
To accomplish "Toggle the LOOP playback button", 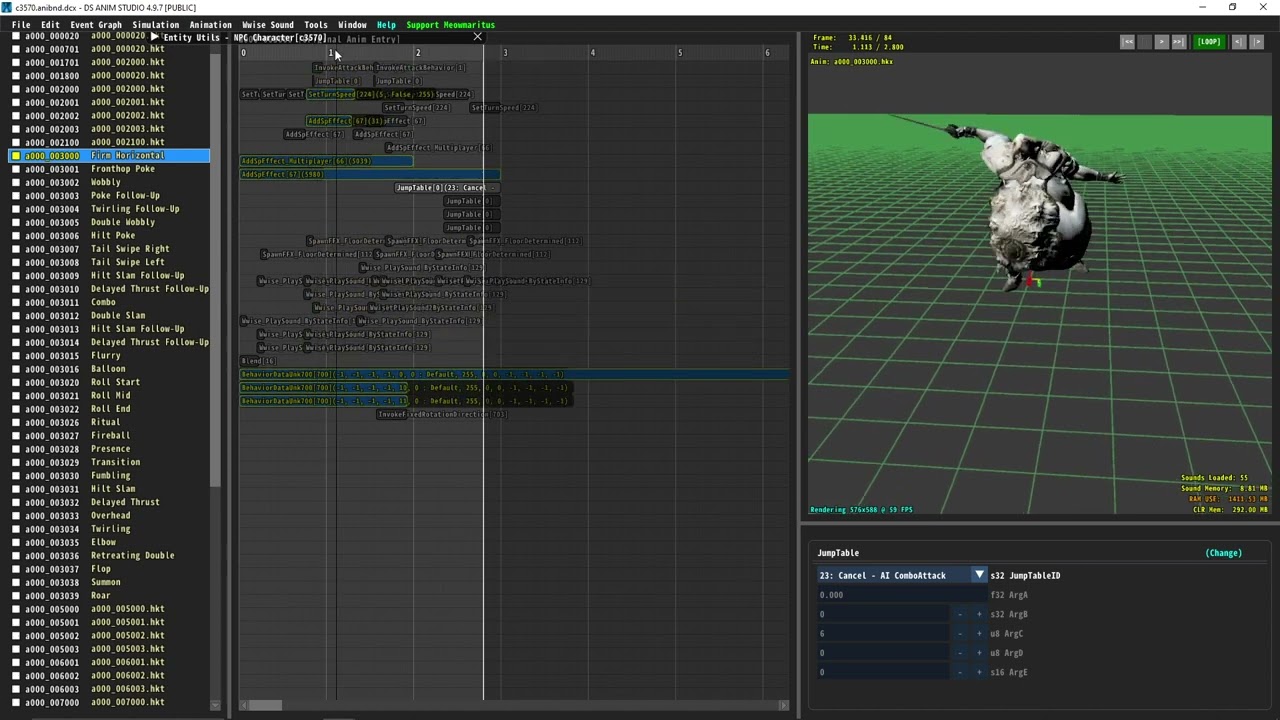I will click(1209, 42).
